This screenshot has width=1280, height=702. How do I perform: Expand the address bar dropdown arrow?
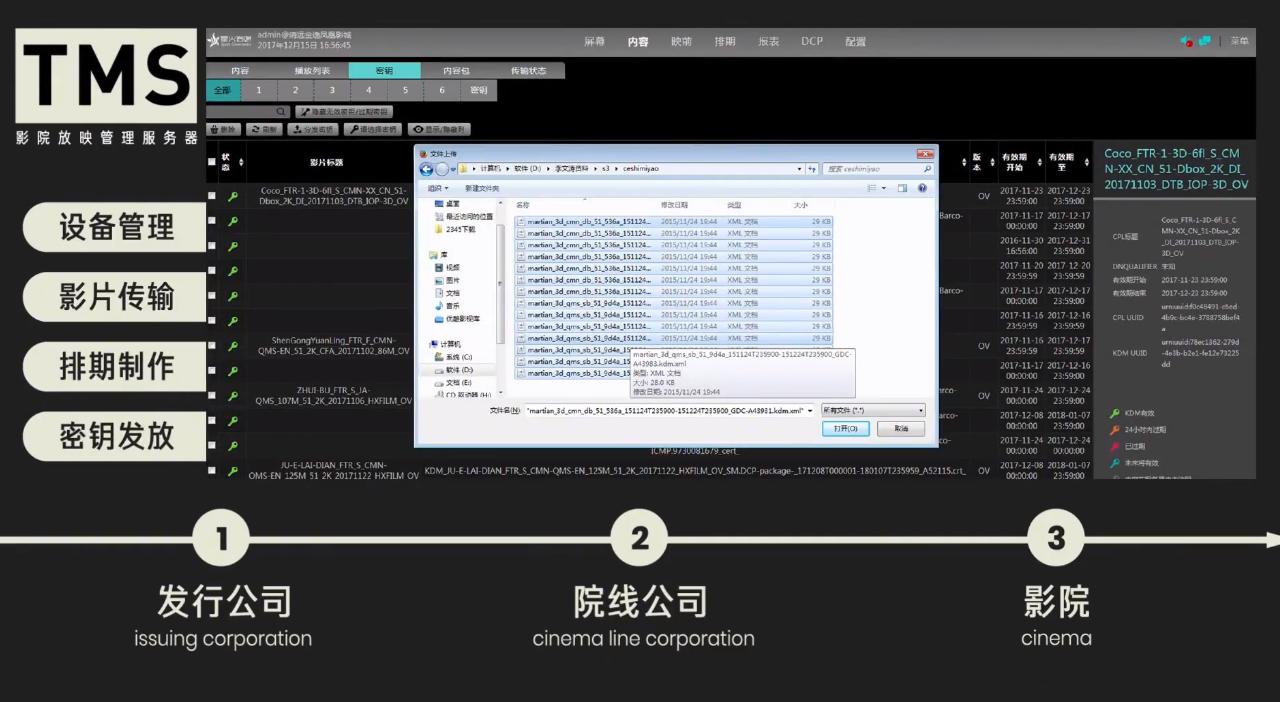(x=799, y=168)
